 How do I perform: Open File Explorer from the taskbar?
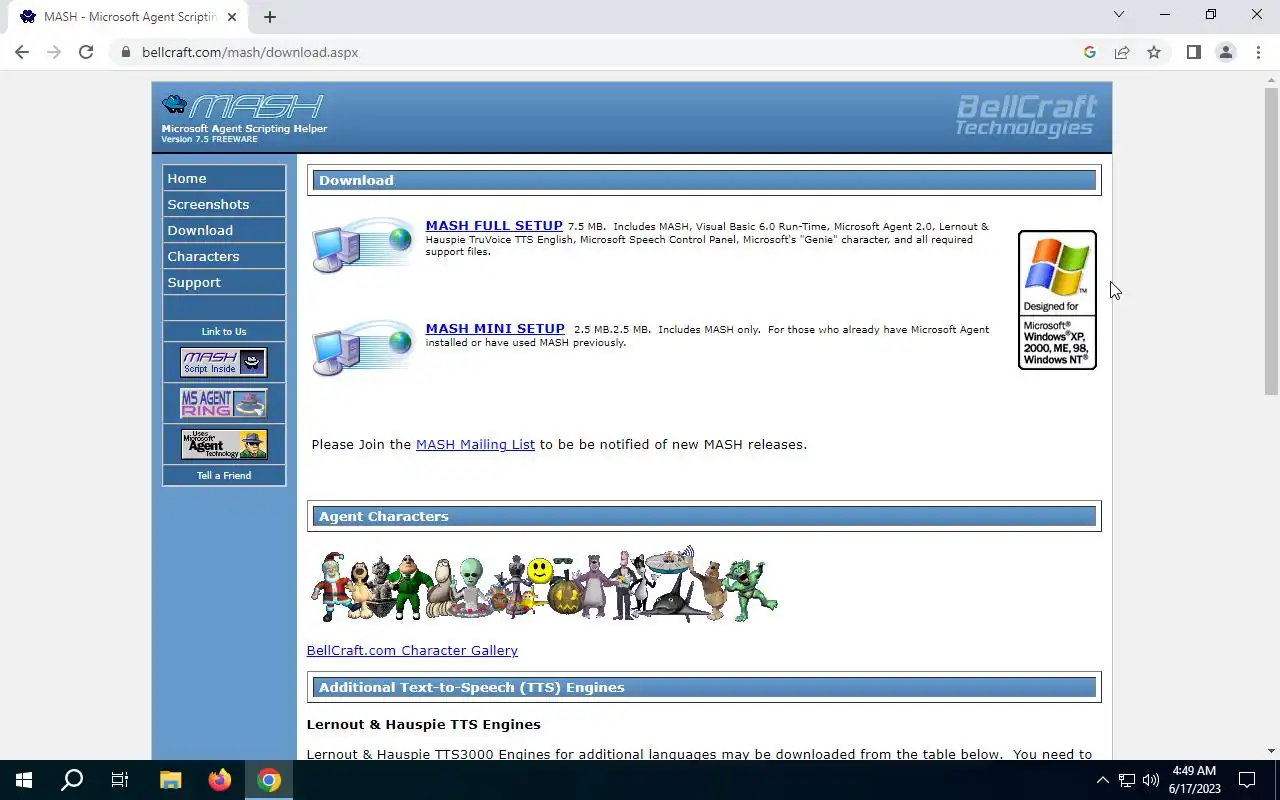(171, 780)
